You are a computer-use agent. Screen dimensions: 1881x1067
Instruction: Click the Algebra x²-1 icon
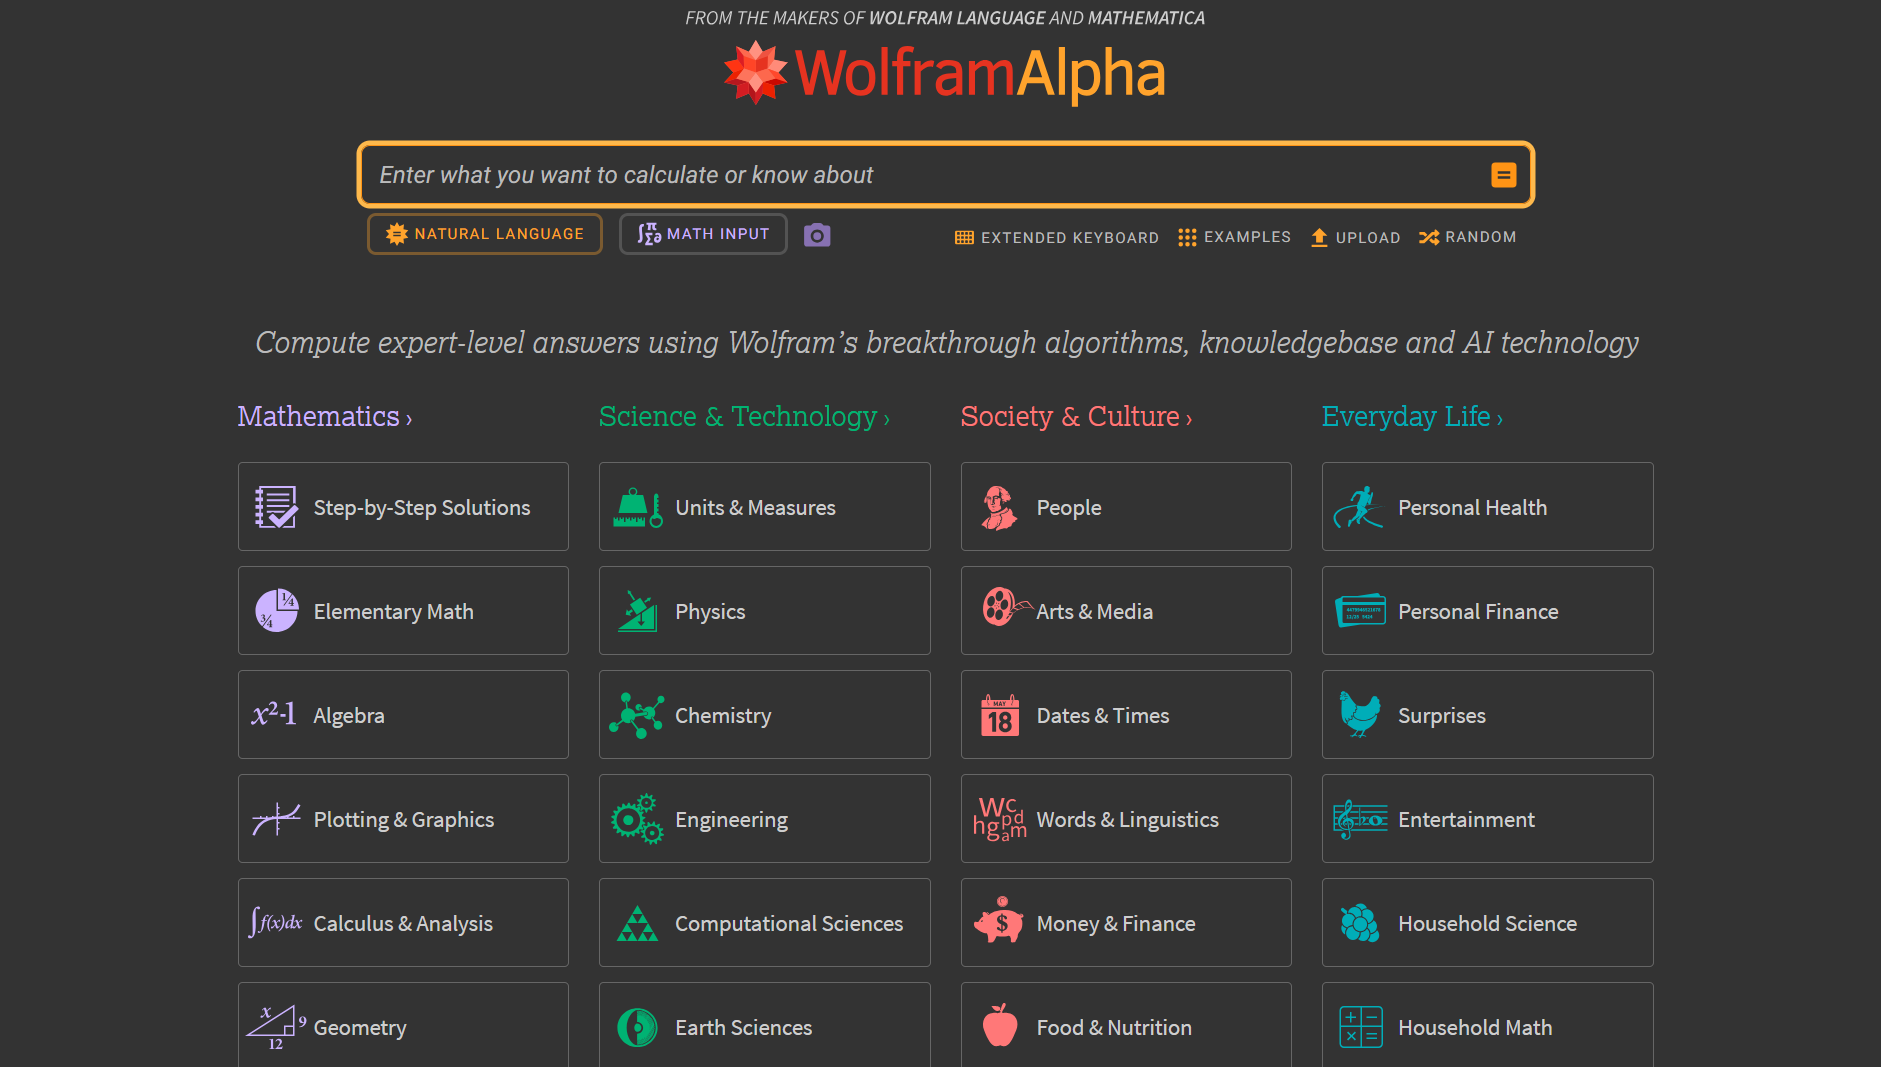[274, 714]
